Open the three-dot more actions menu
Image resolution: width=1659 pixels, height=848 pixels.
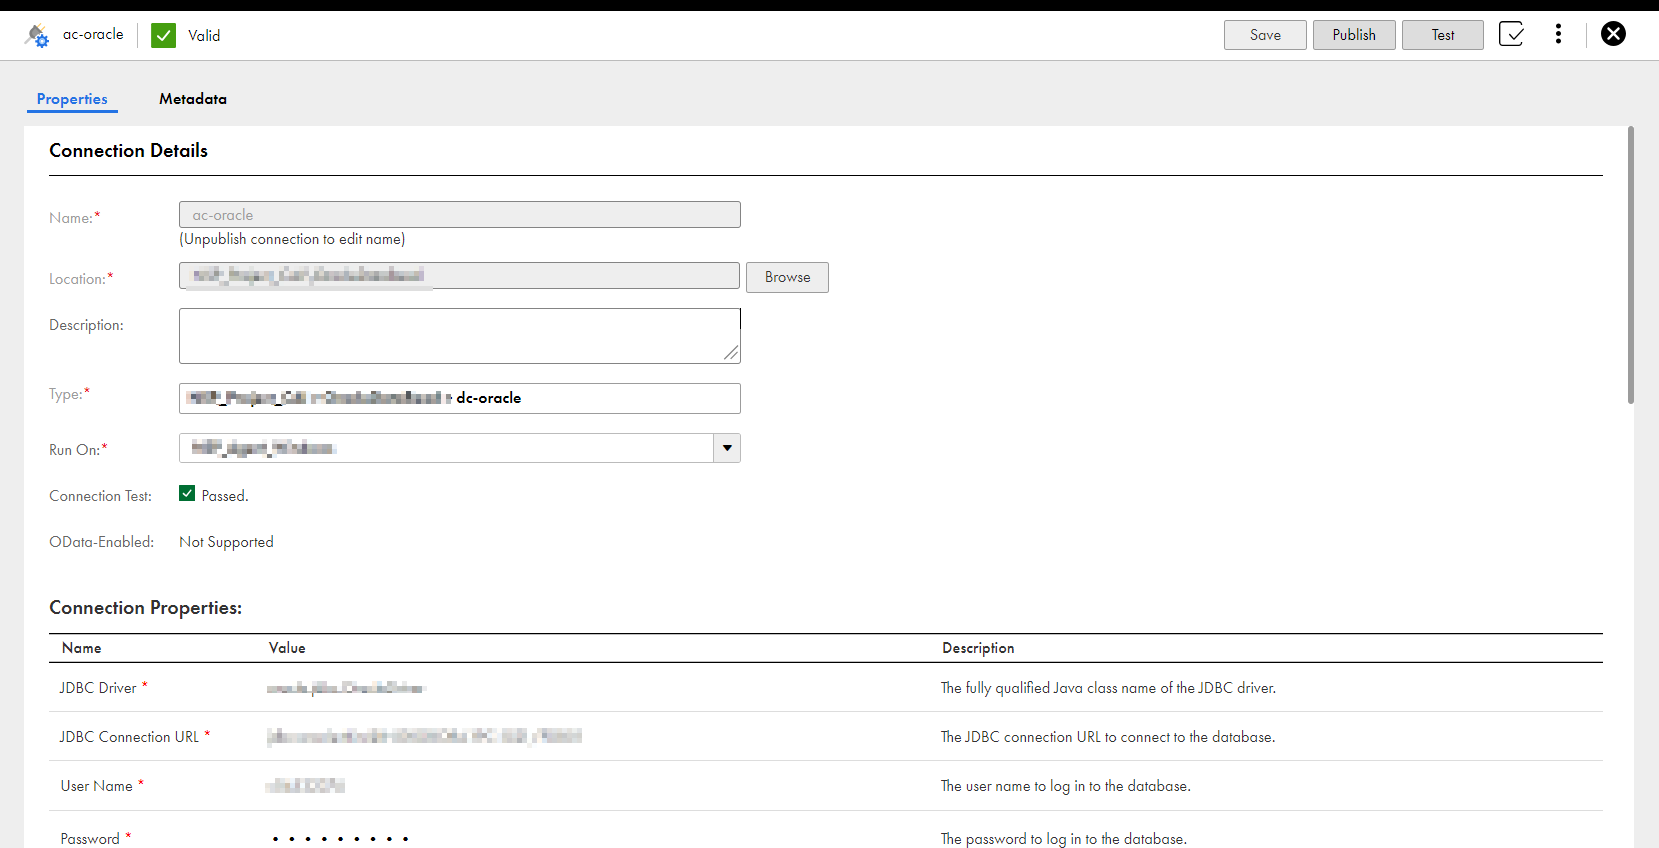[1558, 35]
